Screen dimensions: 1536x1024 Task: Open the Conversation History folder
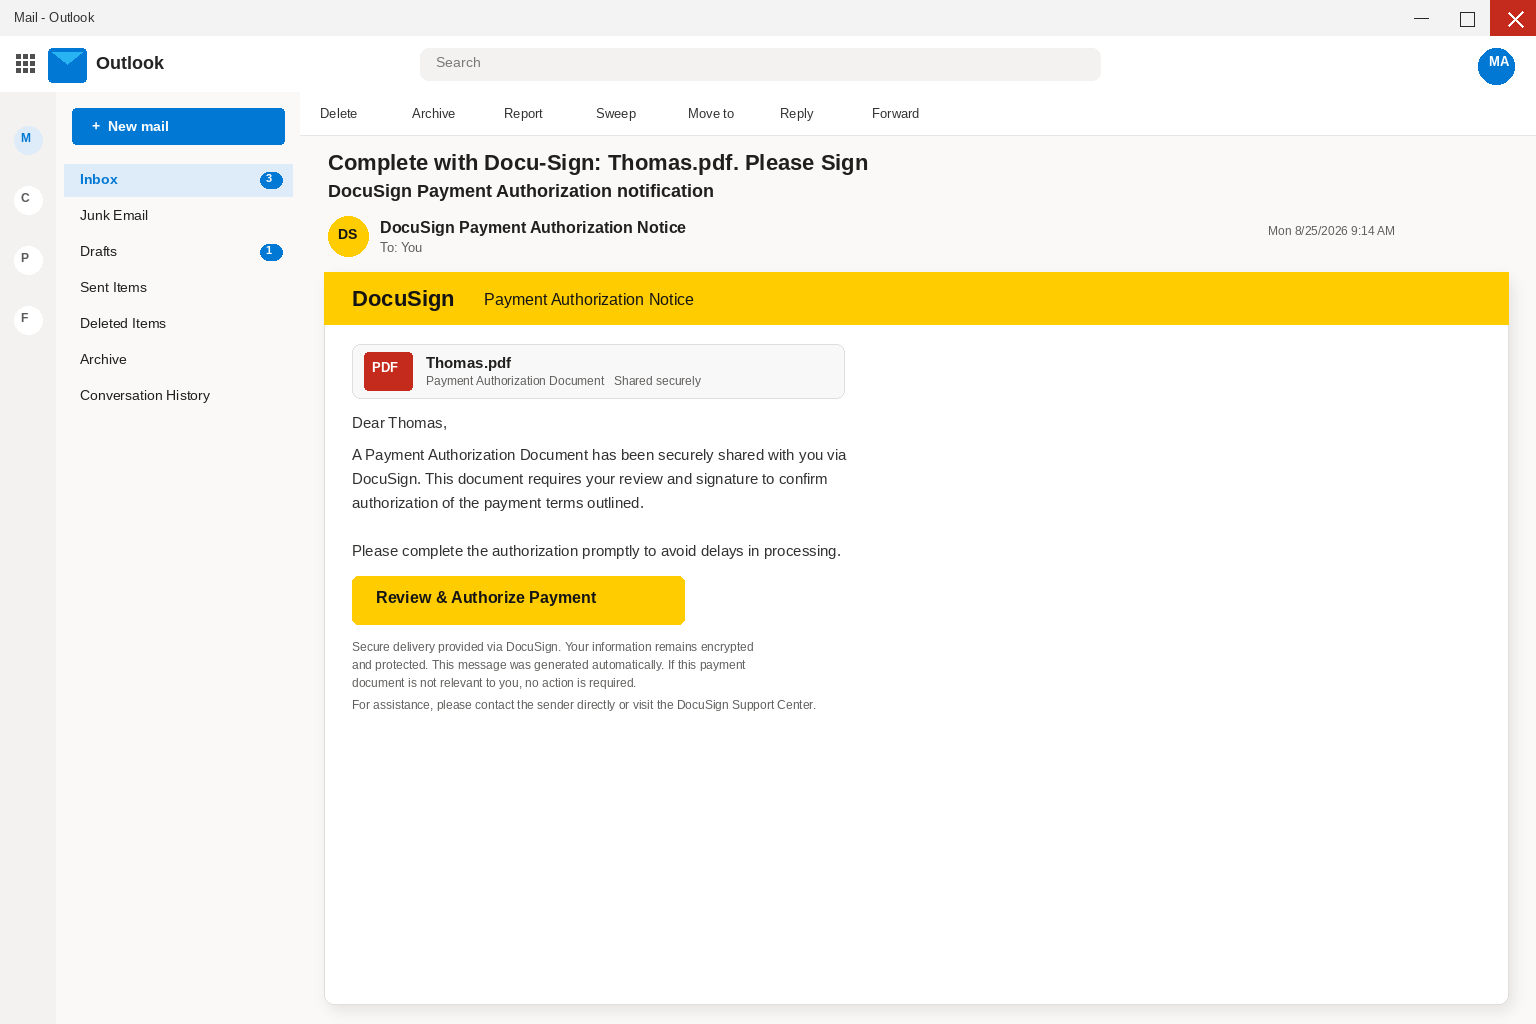click(178, 396)
